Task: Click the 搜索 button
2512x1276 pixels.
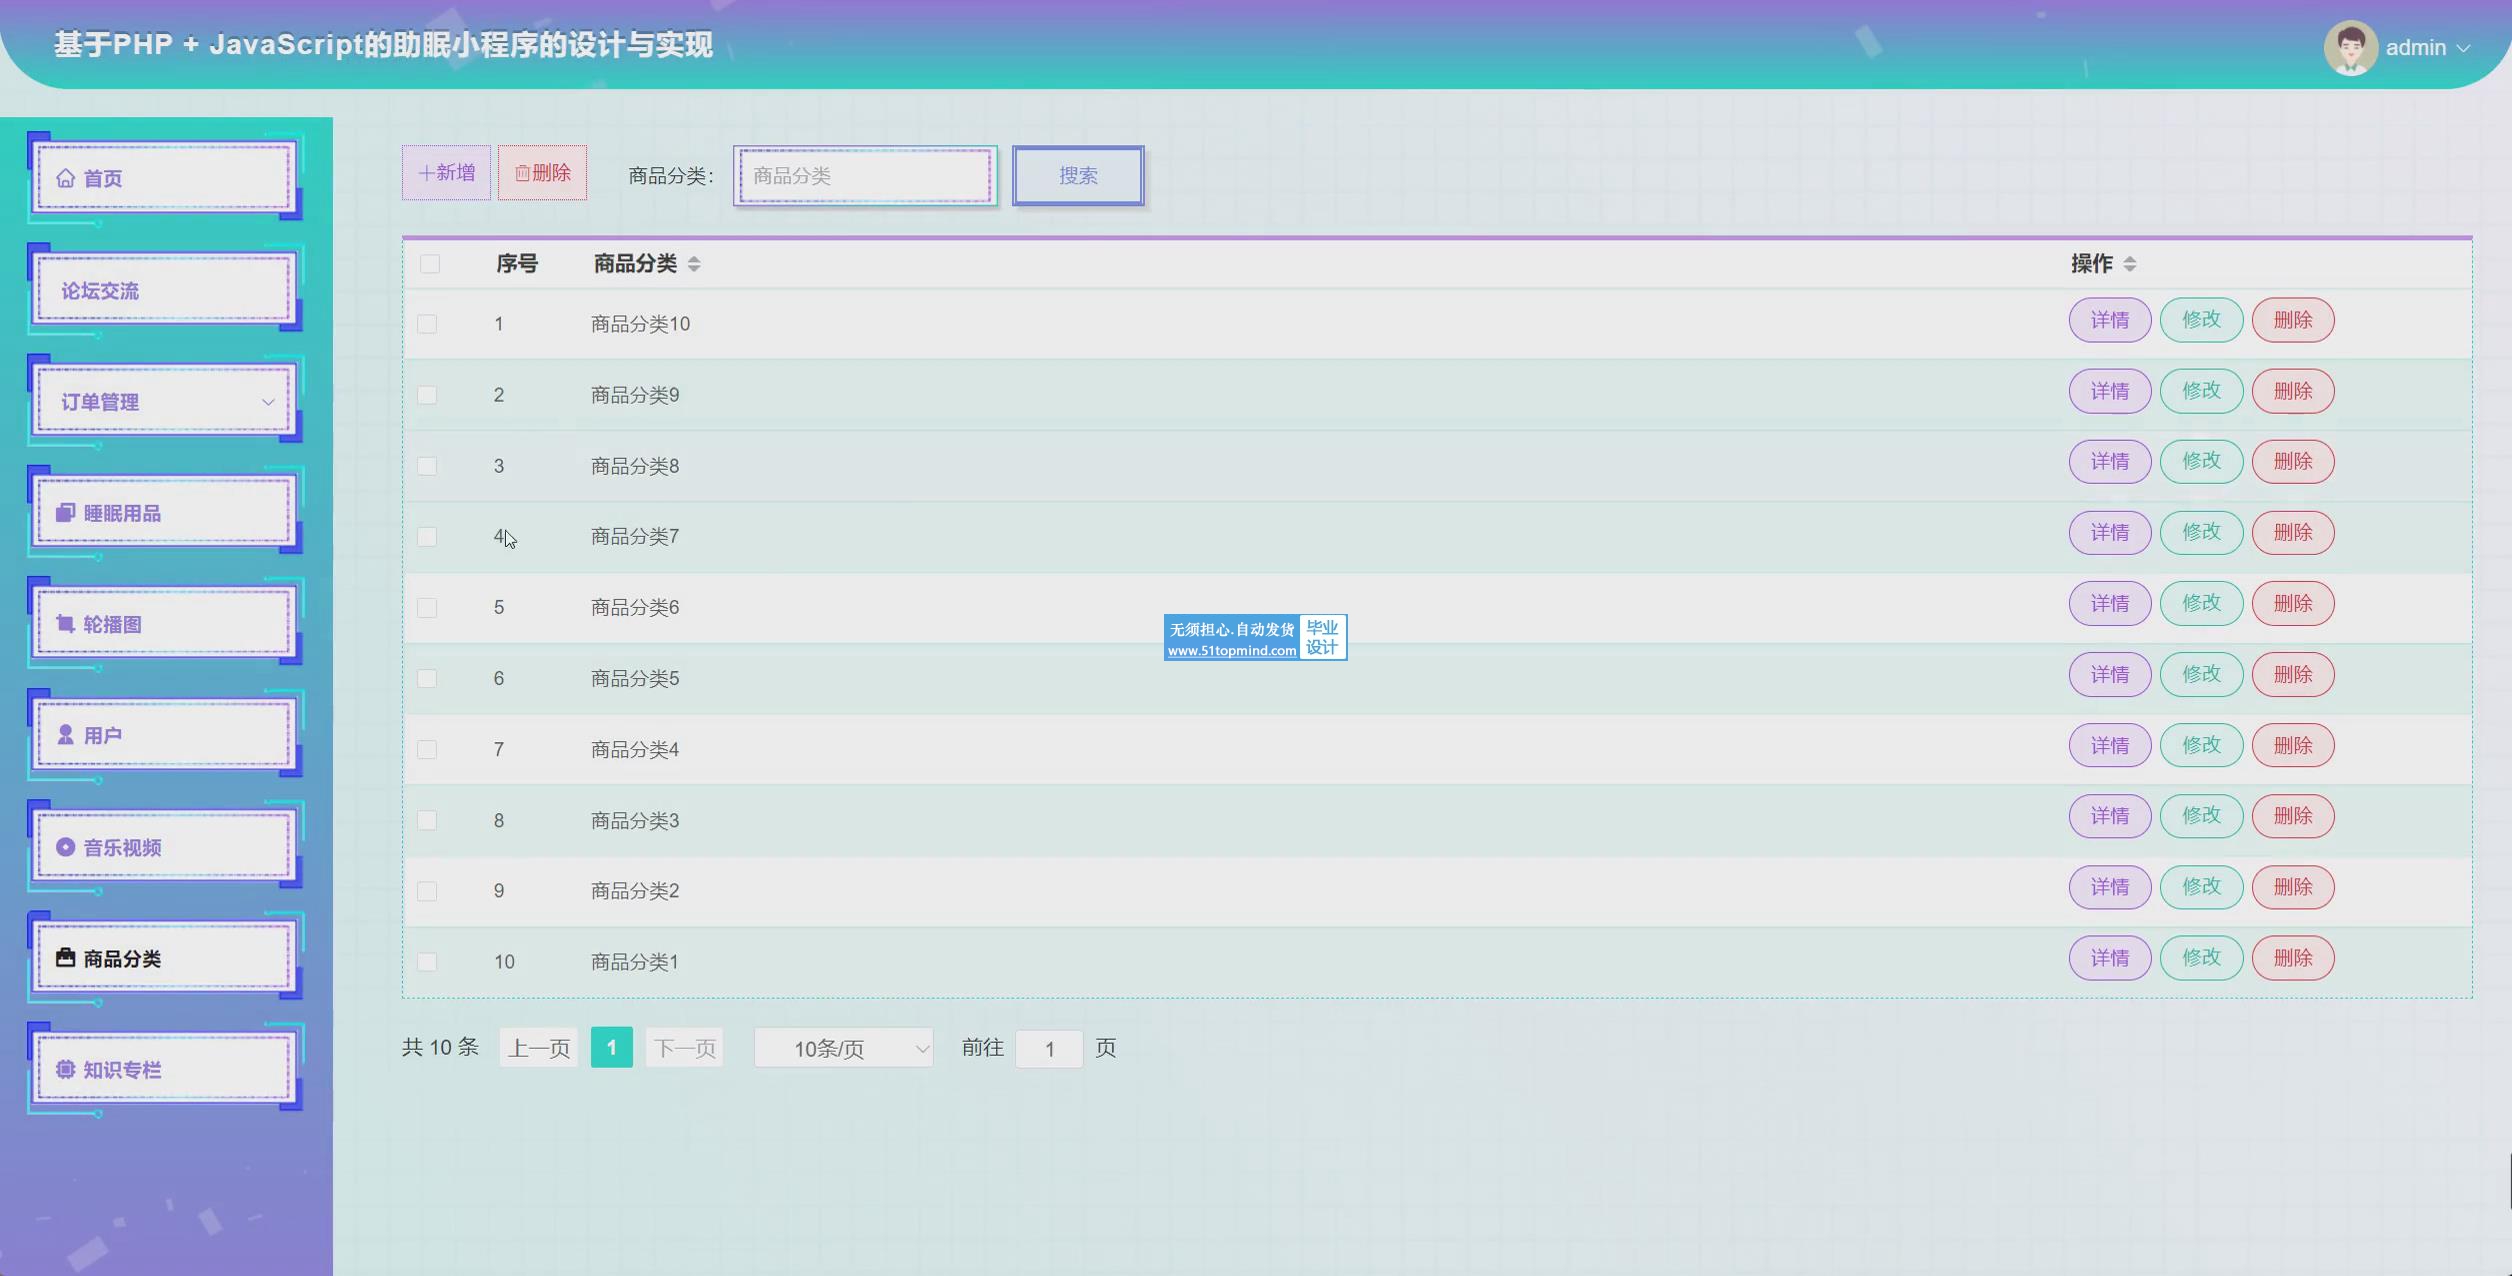Action: point(1077,176)
